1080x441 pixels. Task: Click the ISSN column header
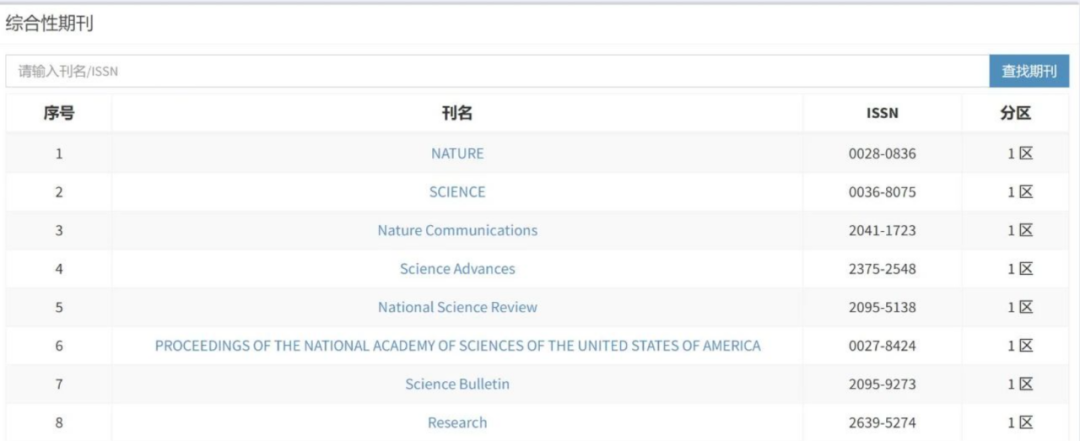(882, 114)
